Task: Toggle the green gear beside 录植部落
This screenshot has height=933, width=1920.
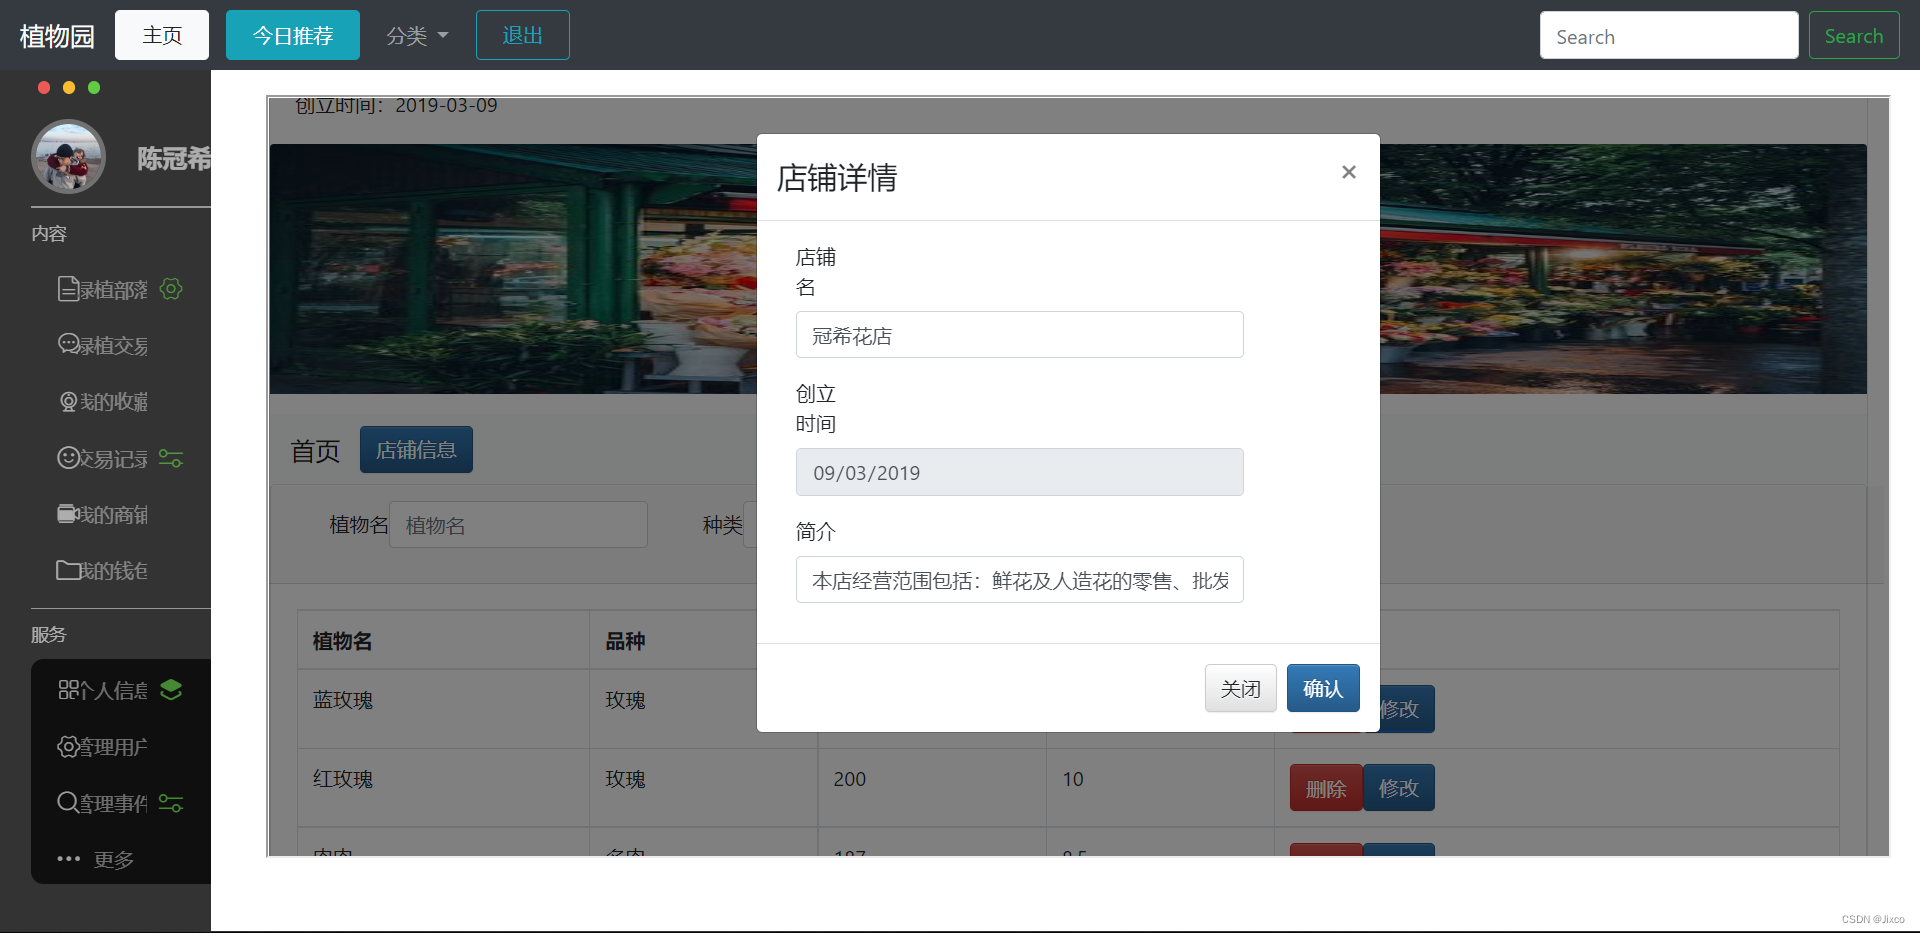Action: pyautogui.click(x=170, y=289)
